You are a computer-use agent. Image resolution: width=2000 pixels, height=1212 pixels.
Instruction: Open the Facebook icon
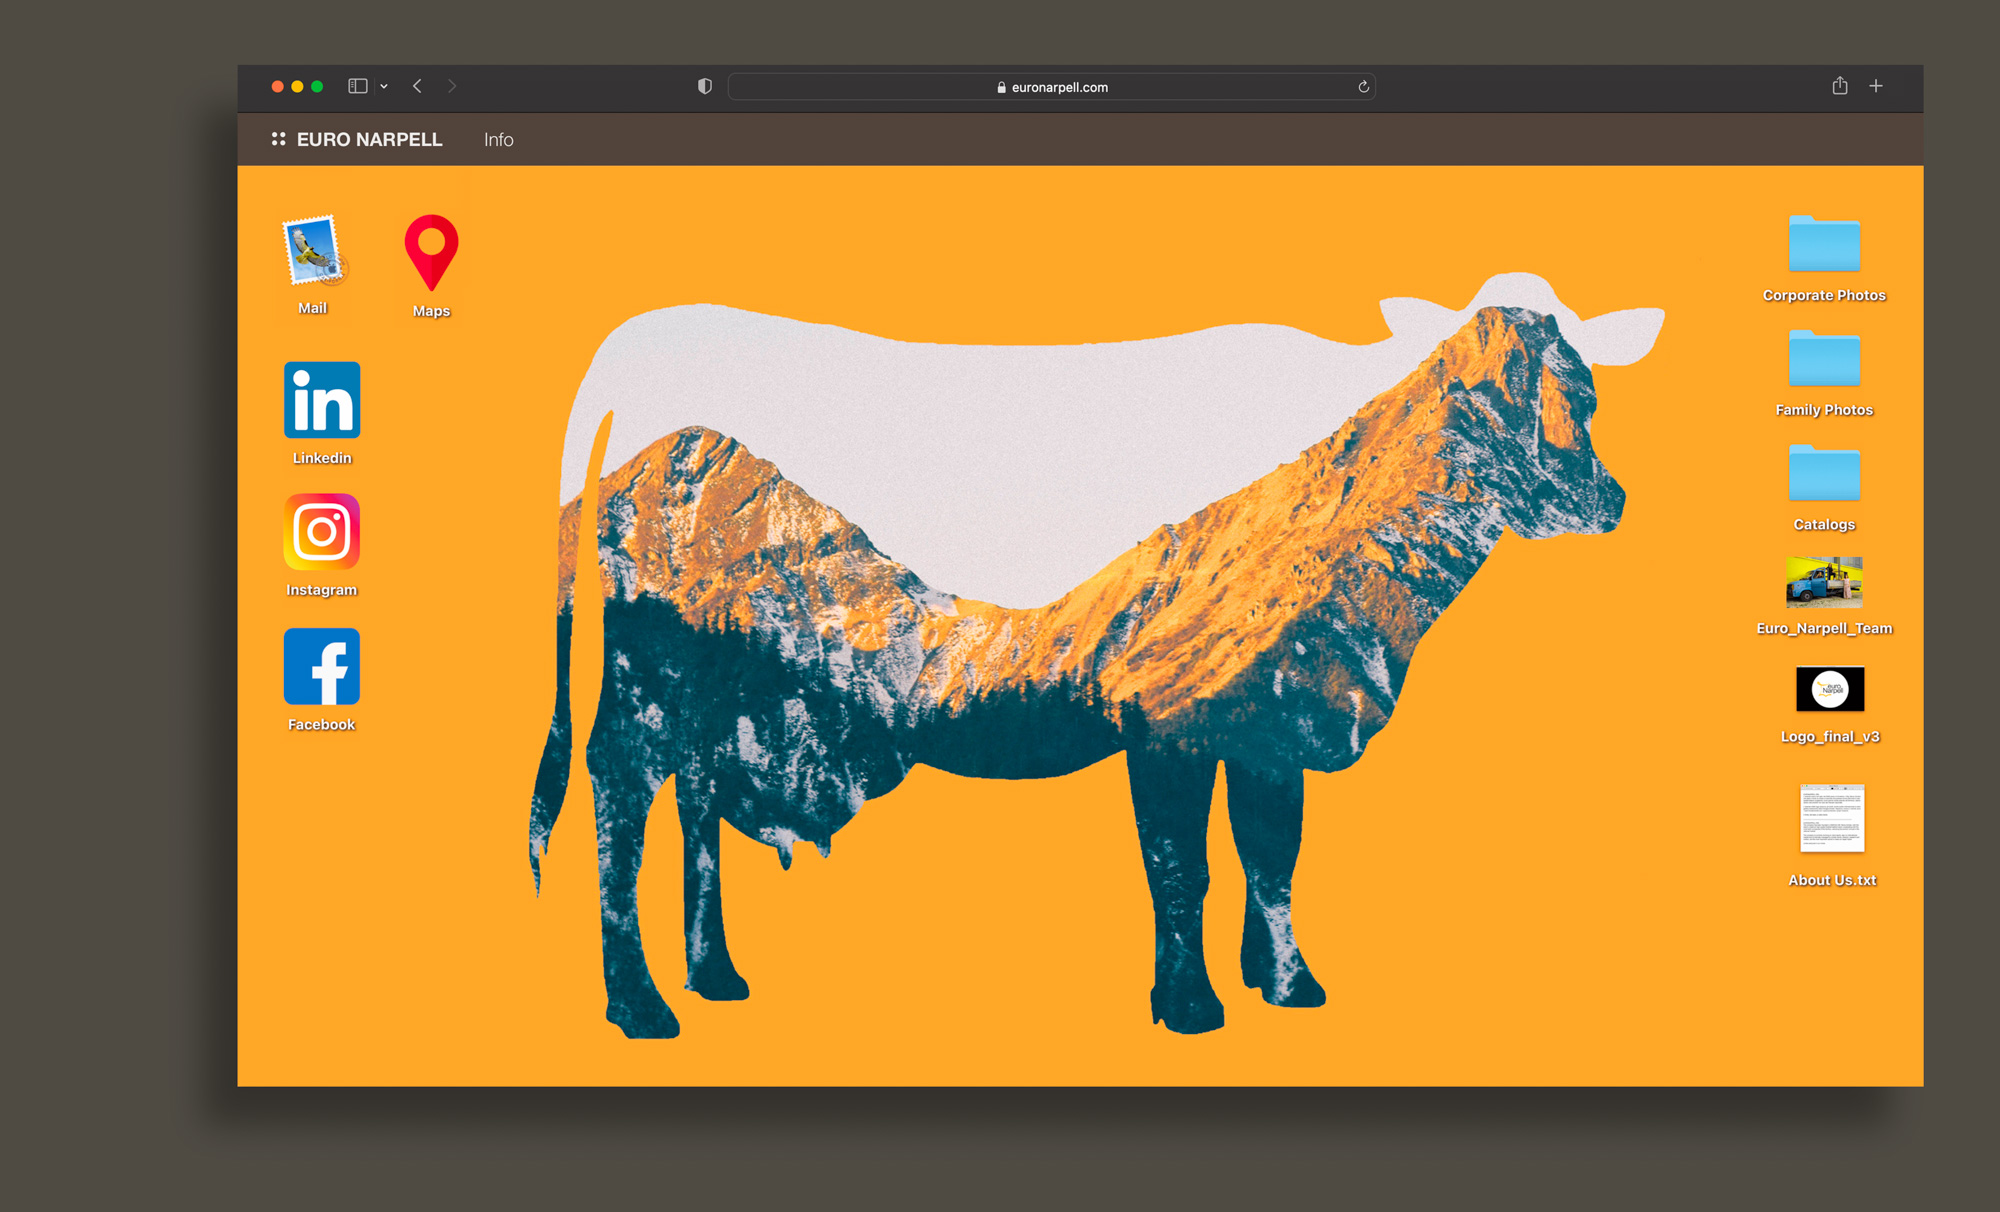322,667
